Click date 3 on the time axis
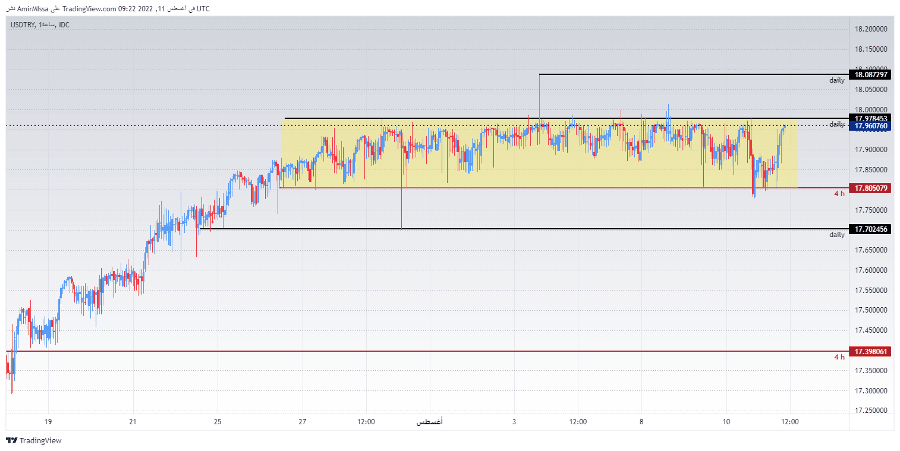 coord(514,422)
